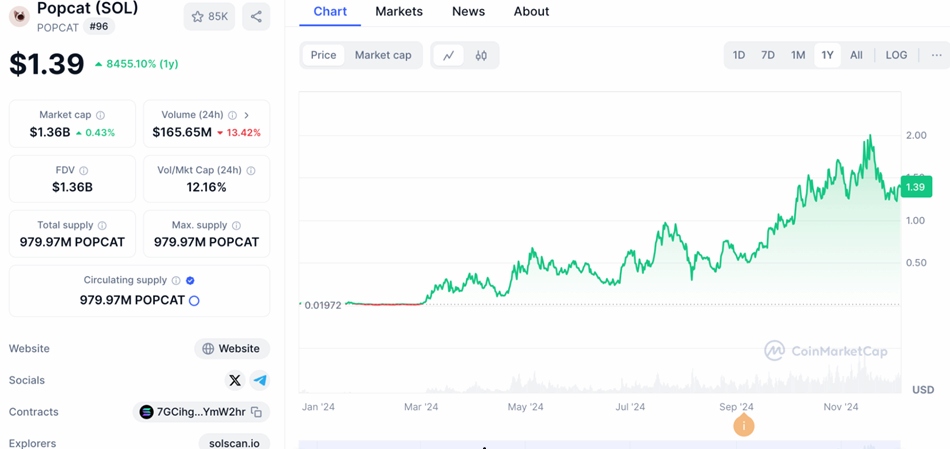
Task: Switch to line chart view icon
Action: [x=448, y=56]
